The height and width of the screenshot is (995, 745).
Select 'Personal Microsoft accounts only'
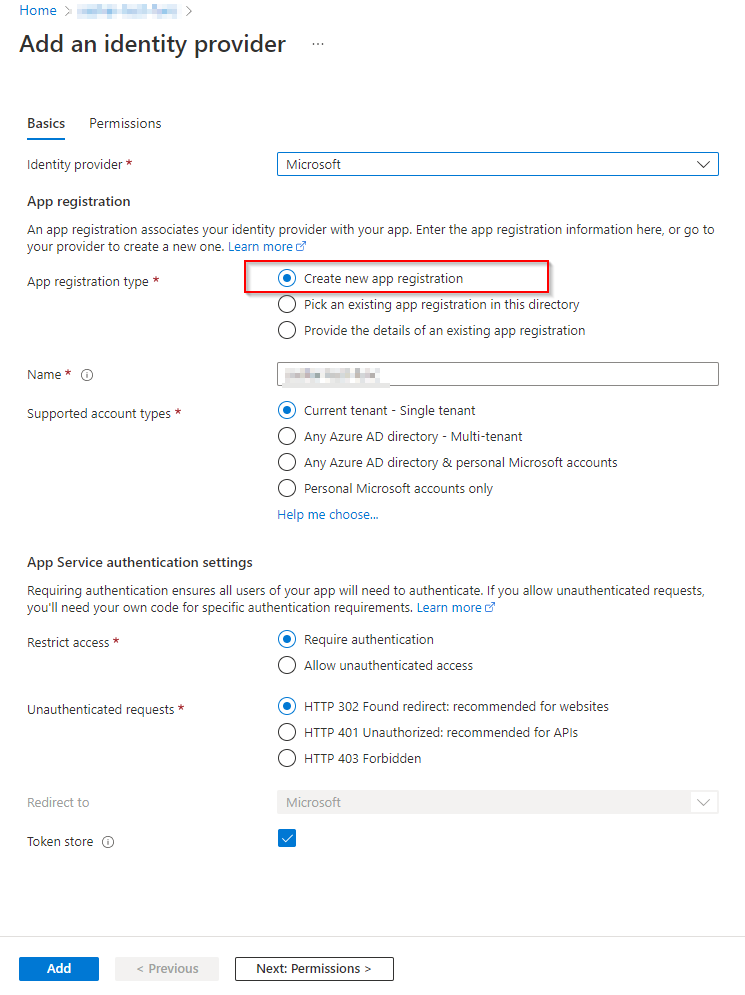click(x=287, y=488)
